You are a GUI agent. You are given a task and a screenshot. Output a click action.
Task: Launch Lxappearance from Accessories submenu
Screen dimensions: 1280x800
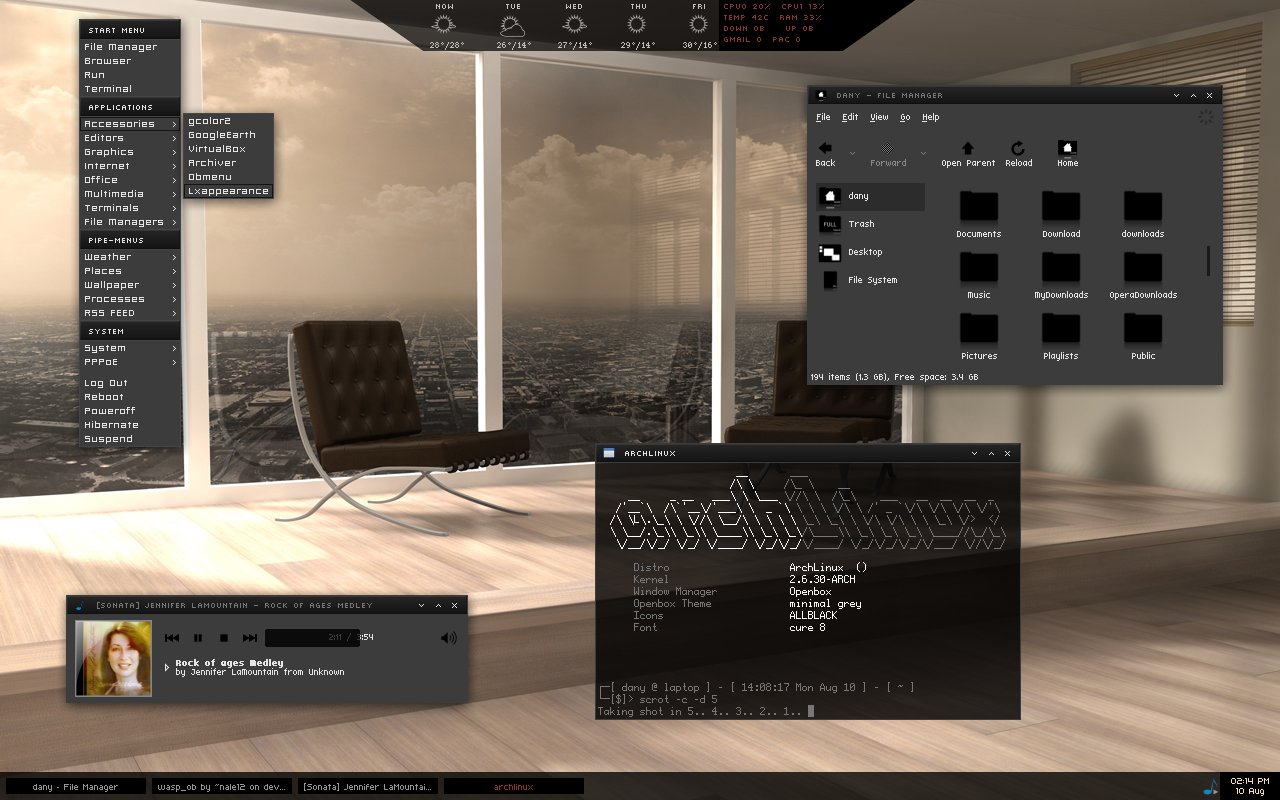(x=228, y=191)
